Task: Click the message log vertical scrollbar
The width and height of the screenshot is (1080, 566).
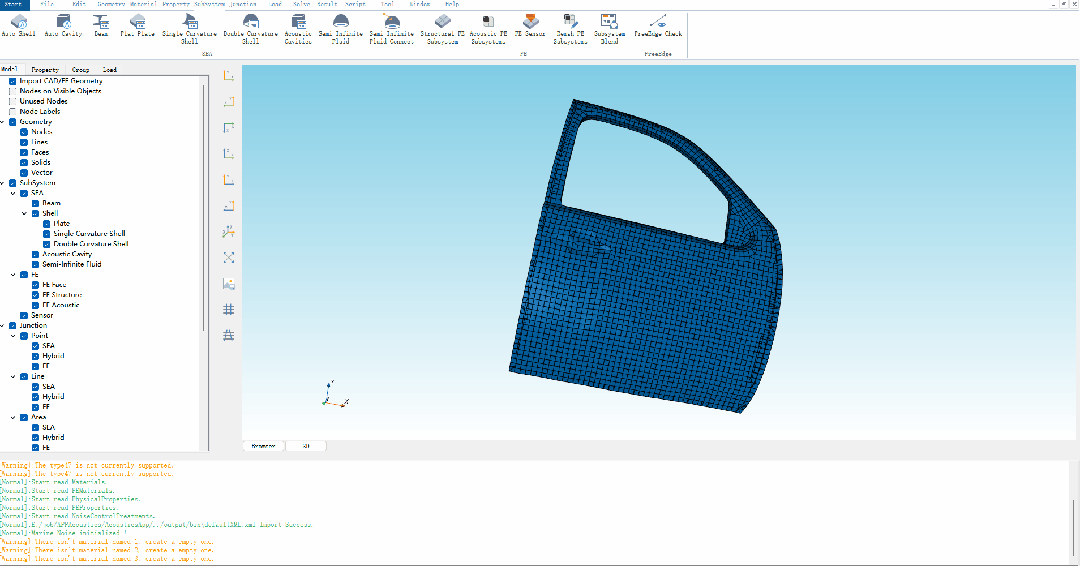Action: tap(1075, 527)
